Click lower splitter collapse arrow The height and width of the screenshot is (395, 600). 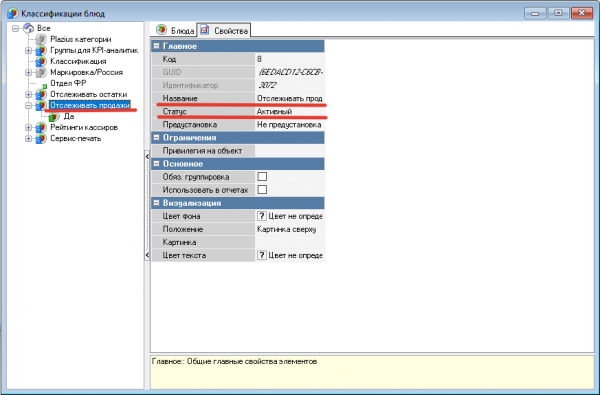(147, 255)
